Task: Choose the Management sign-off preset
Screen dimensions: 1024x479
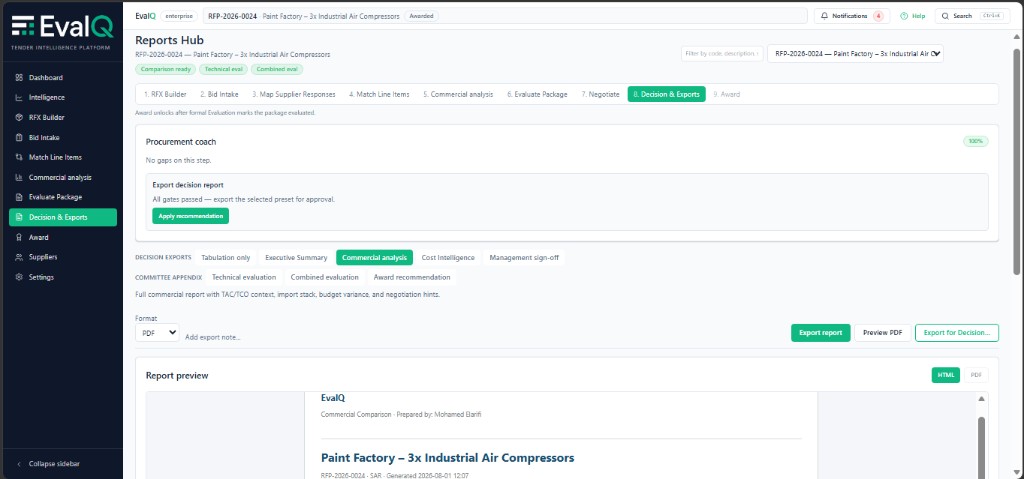Action: click(524, 257)
